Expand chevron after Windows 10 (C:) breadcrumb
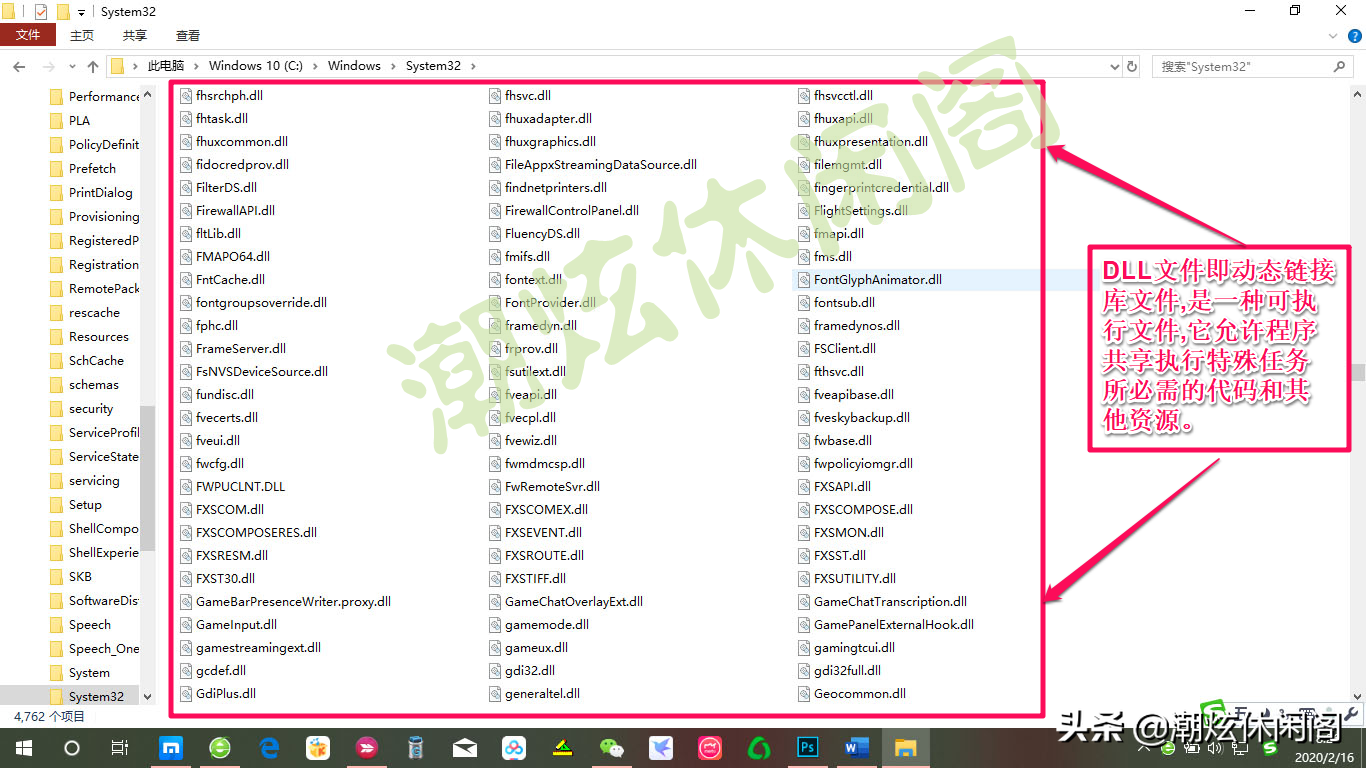The height and width of the screenshot is (768, 1366). [314, 66]
